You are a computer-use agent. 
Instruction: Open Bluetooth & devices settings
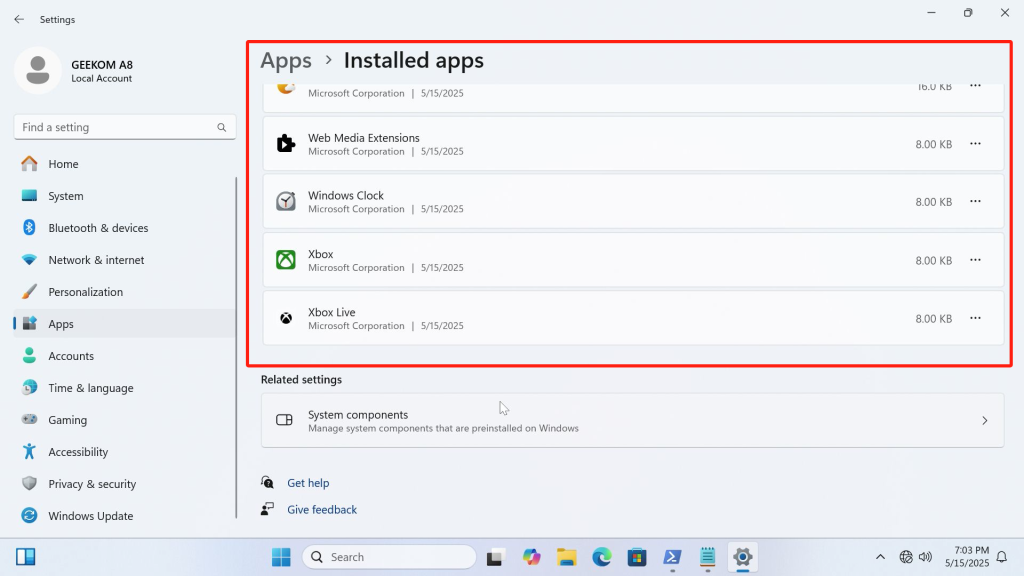click(124, 228)
